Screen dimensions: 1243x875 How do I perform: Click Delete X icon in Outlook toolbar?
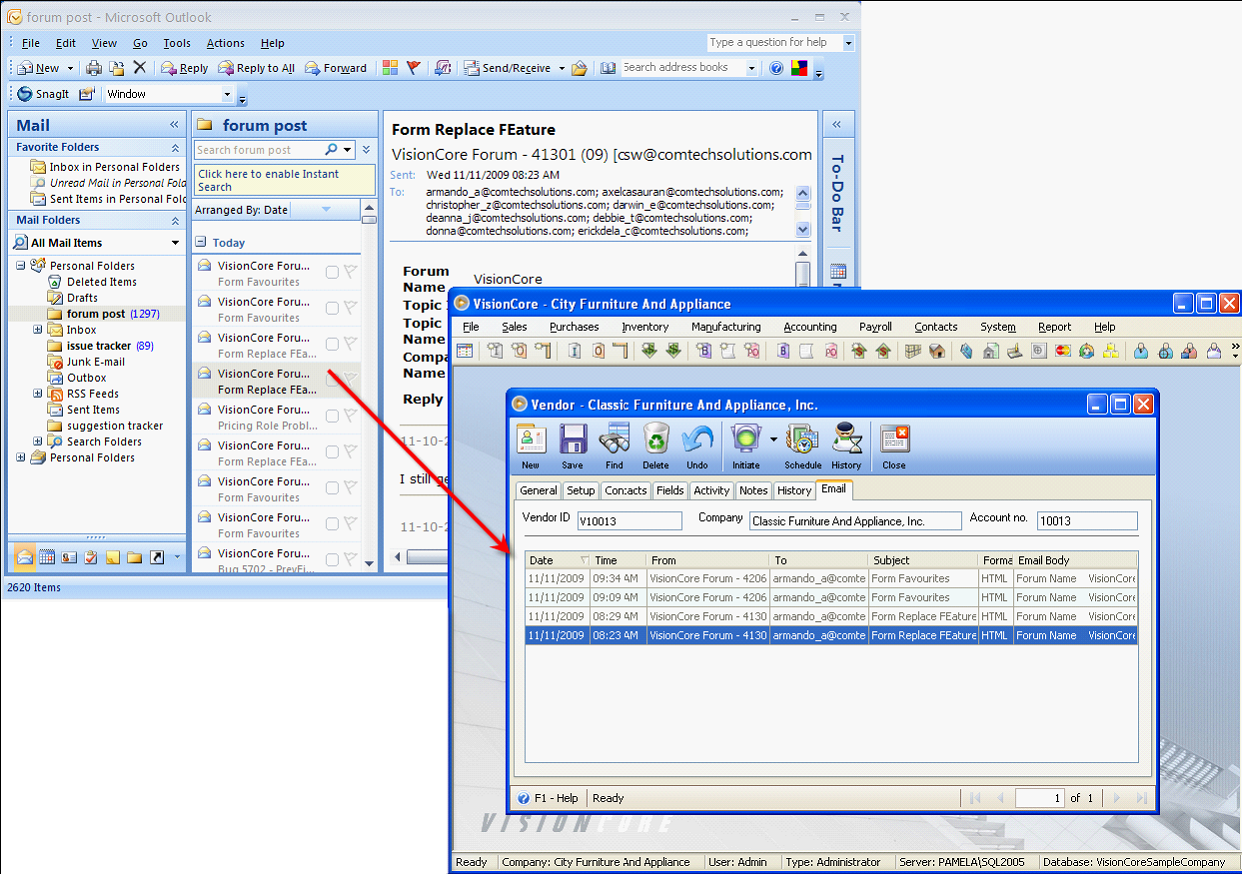[140, 68]
